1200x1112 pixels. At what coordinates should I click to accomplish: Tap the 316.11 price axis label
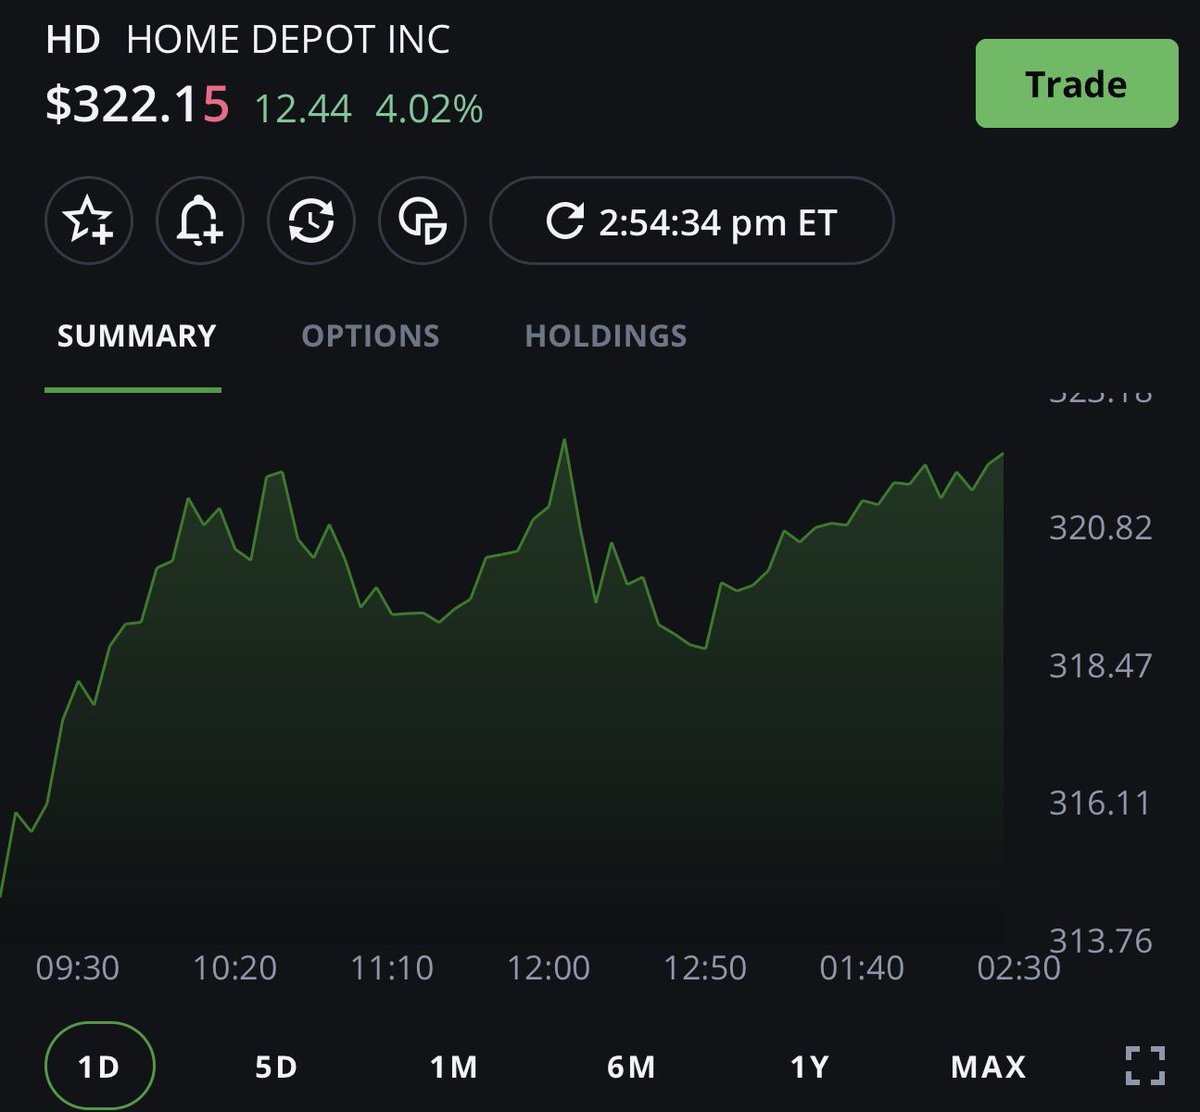(1100, 803)
